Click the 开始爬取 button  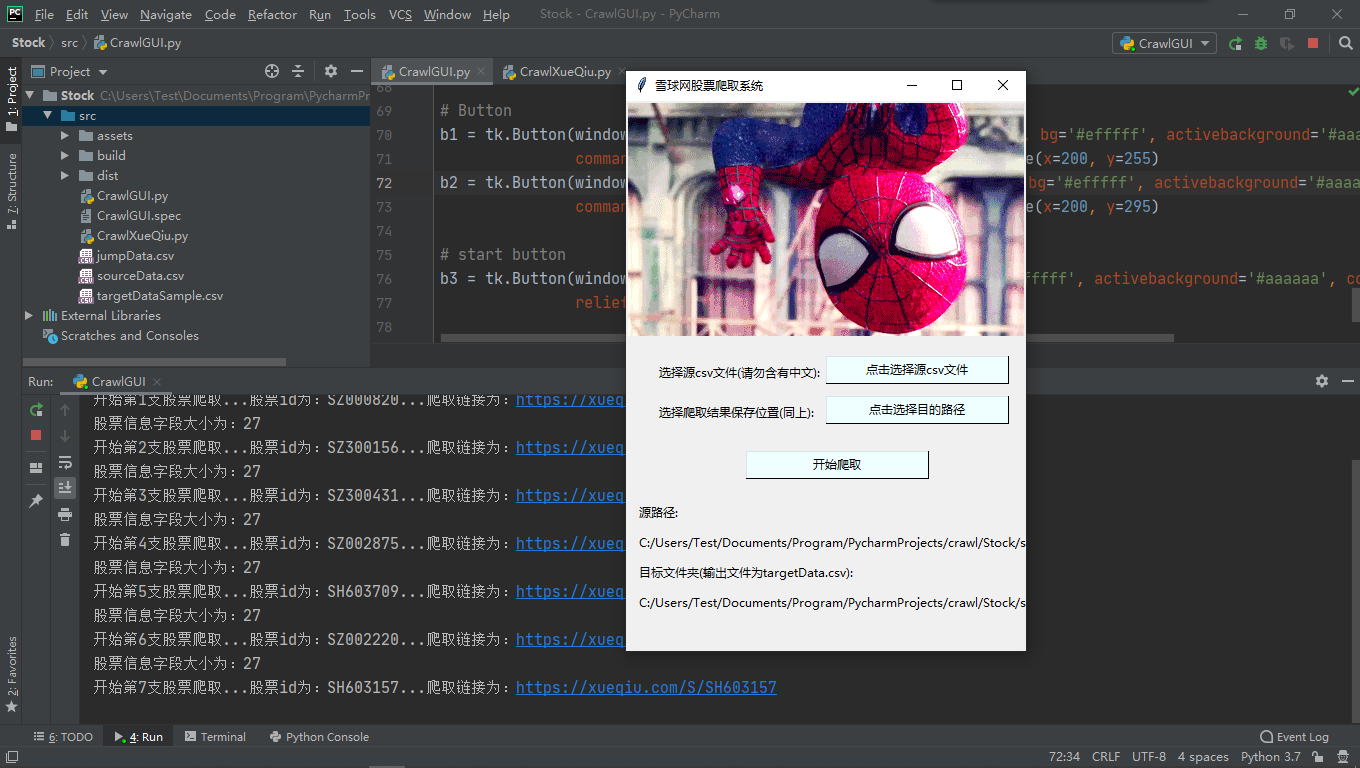(x=837, y=465)
